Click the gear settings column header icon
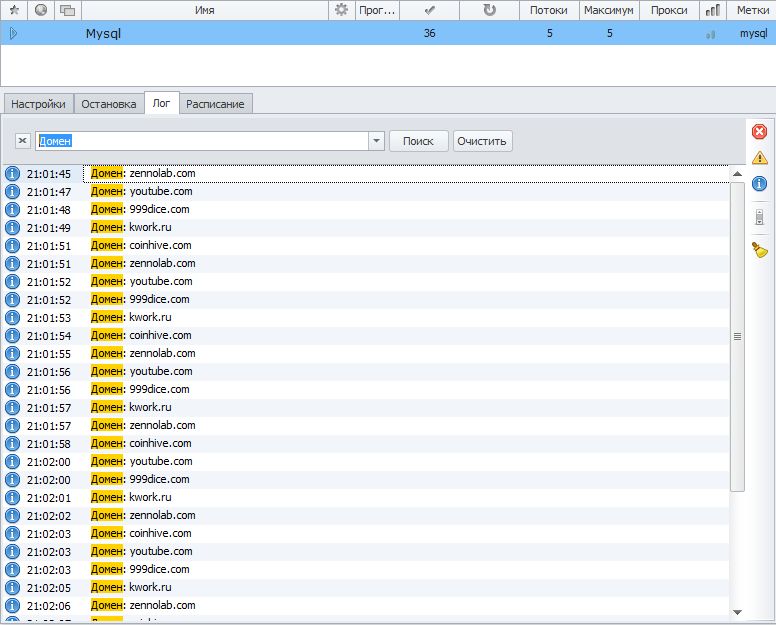The image size is (776, 625). tap(341, 10)
